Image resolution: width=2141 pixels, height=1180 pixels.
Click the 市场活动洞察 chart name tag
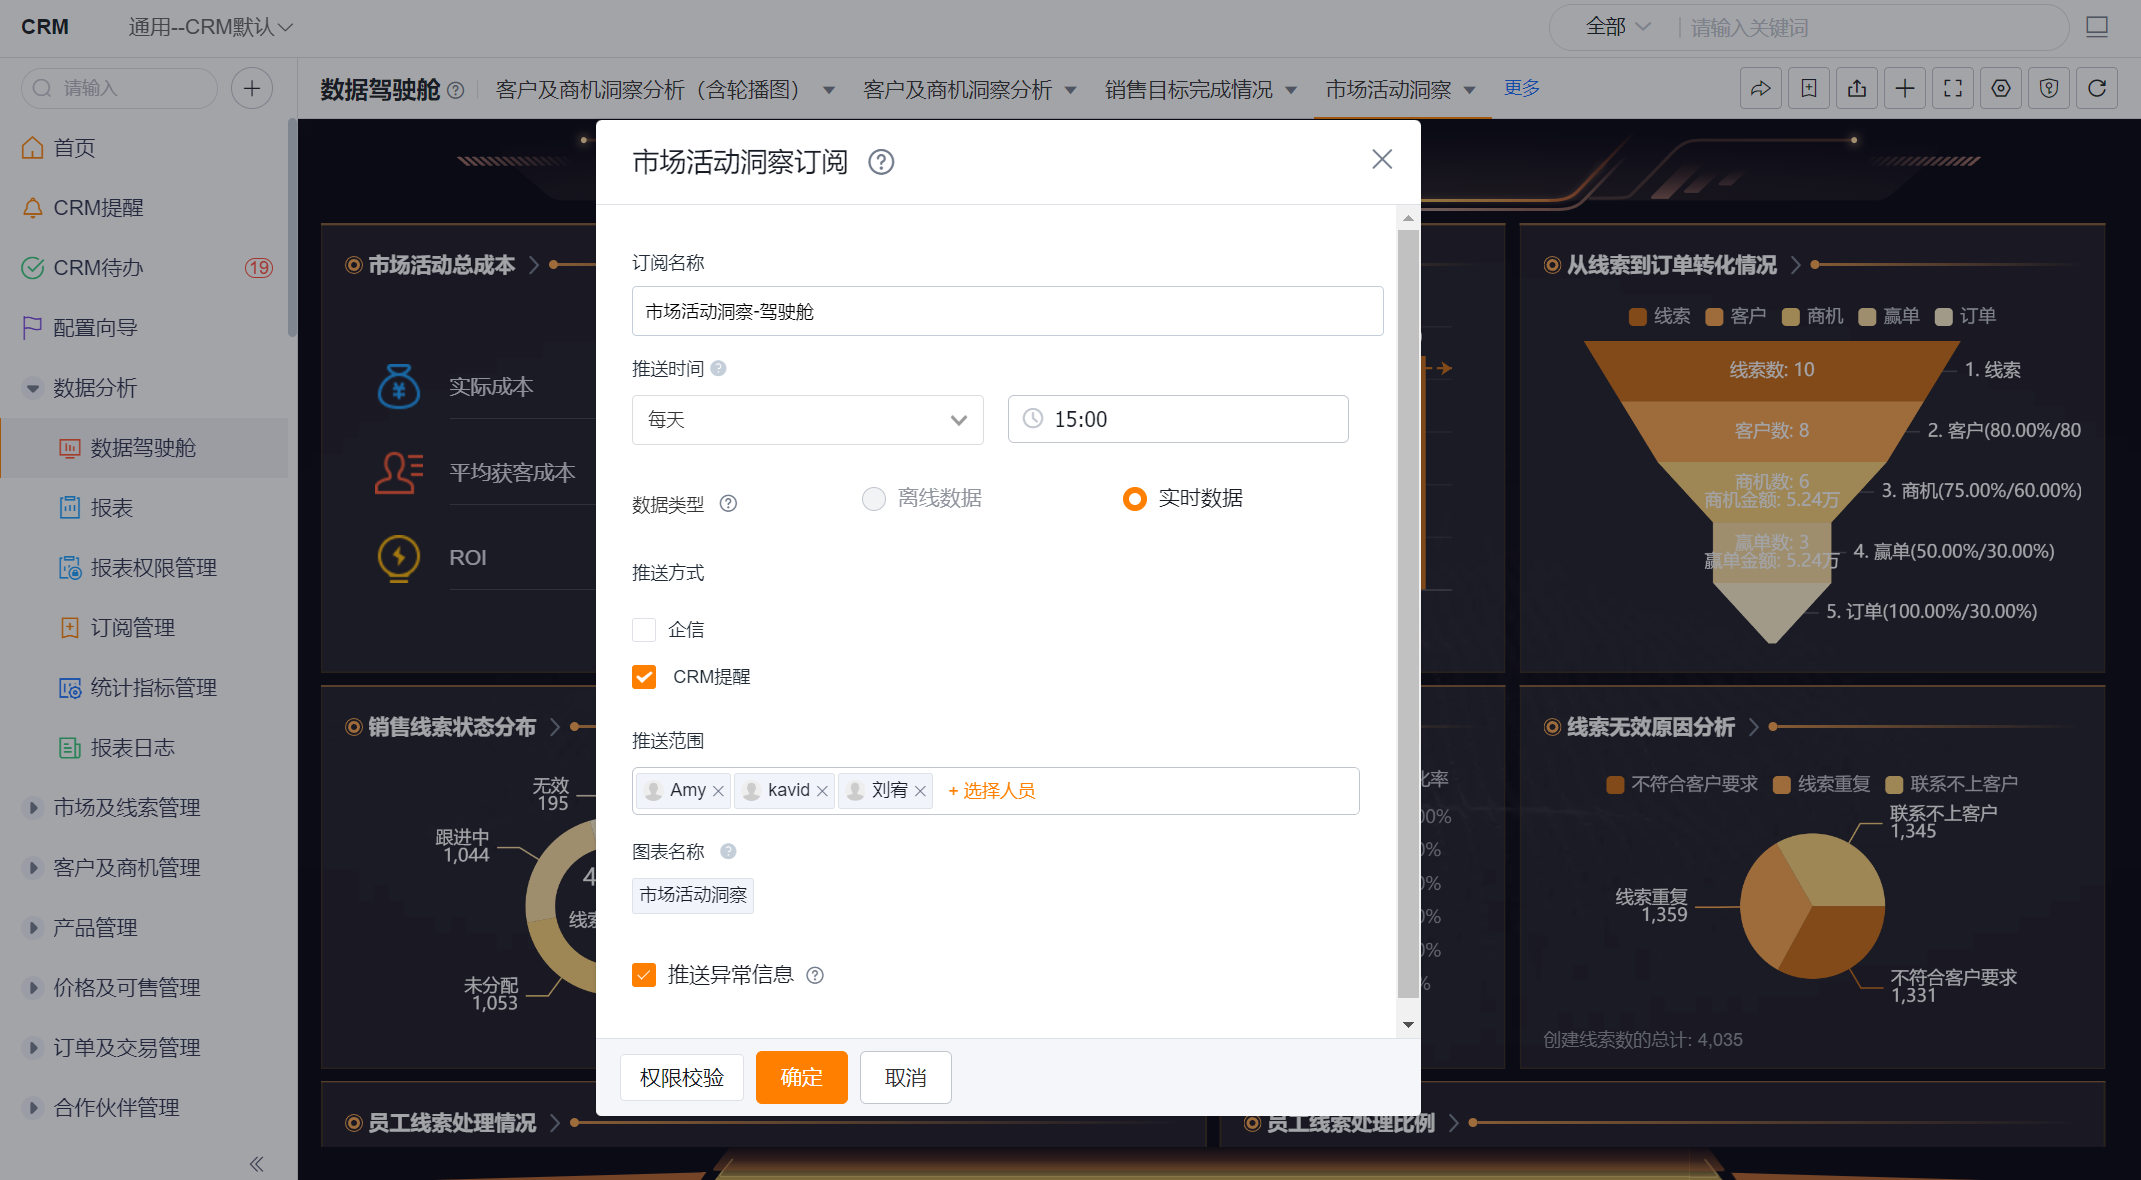[693, 895]
